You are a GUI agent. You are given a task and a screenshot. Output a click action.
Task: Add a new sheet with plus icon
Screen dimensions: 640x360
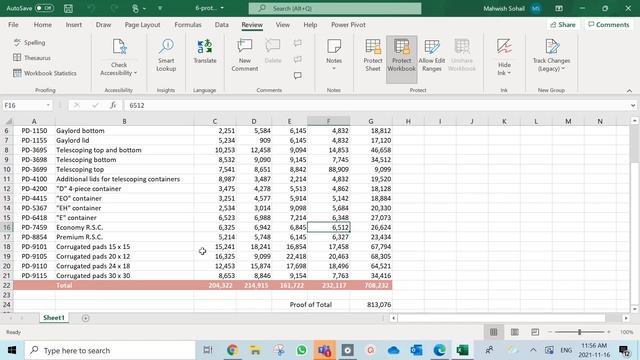[85, 318]
